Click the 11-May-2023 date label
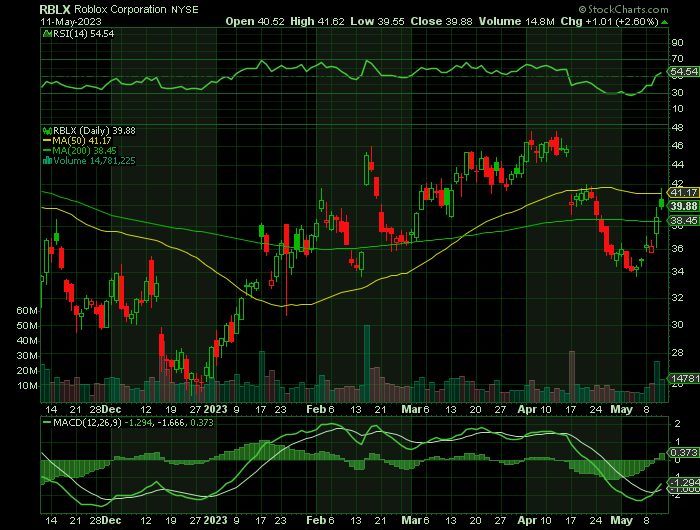This screenshot has width=700, height=530. (x=71, y=21)
